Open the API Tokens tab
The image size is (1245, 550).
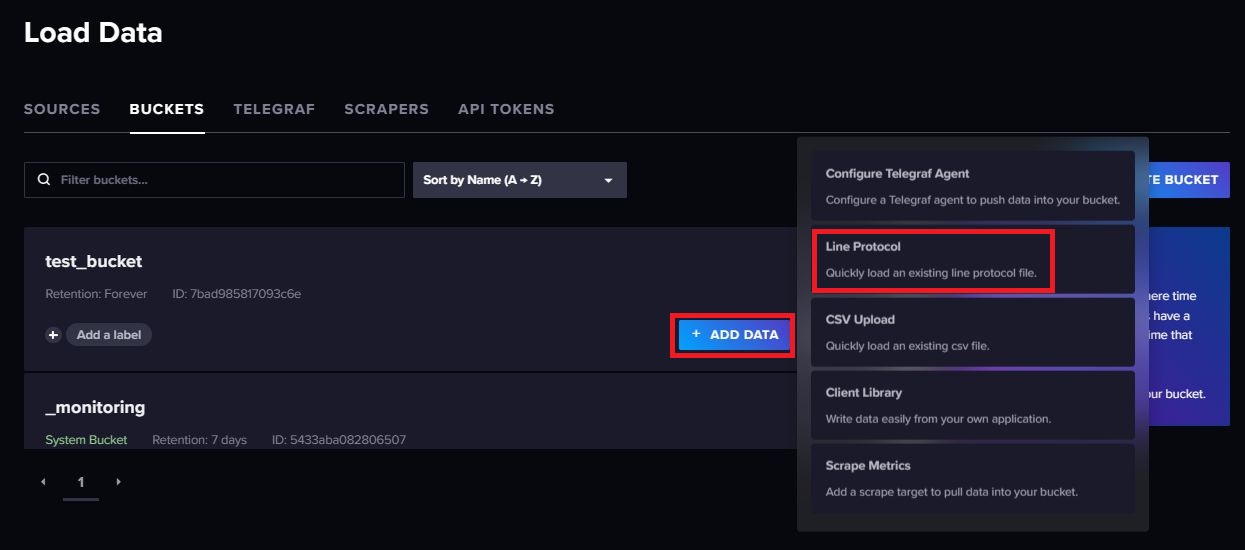[506, 109]
